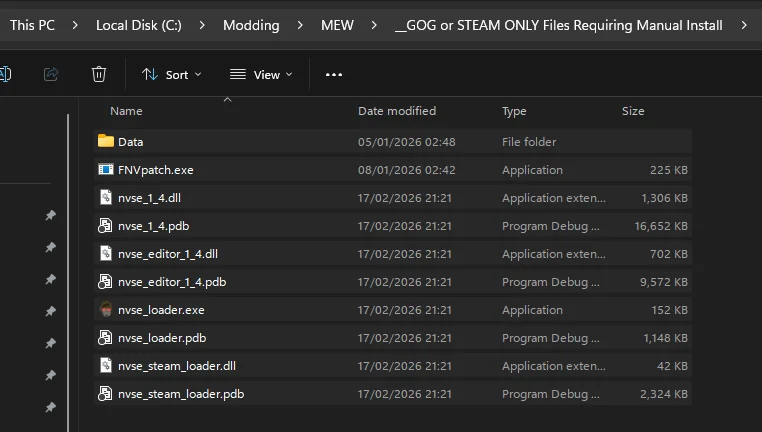Select the Data folder icon
The image size is (762, 432).
[x=106, y=142]
